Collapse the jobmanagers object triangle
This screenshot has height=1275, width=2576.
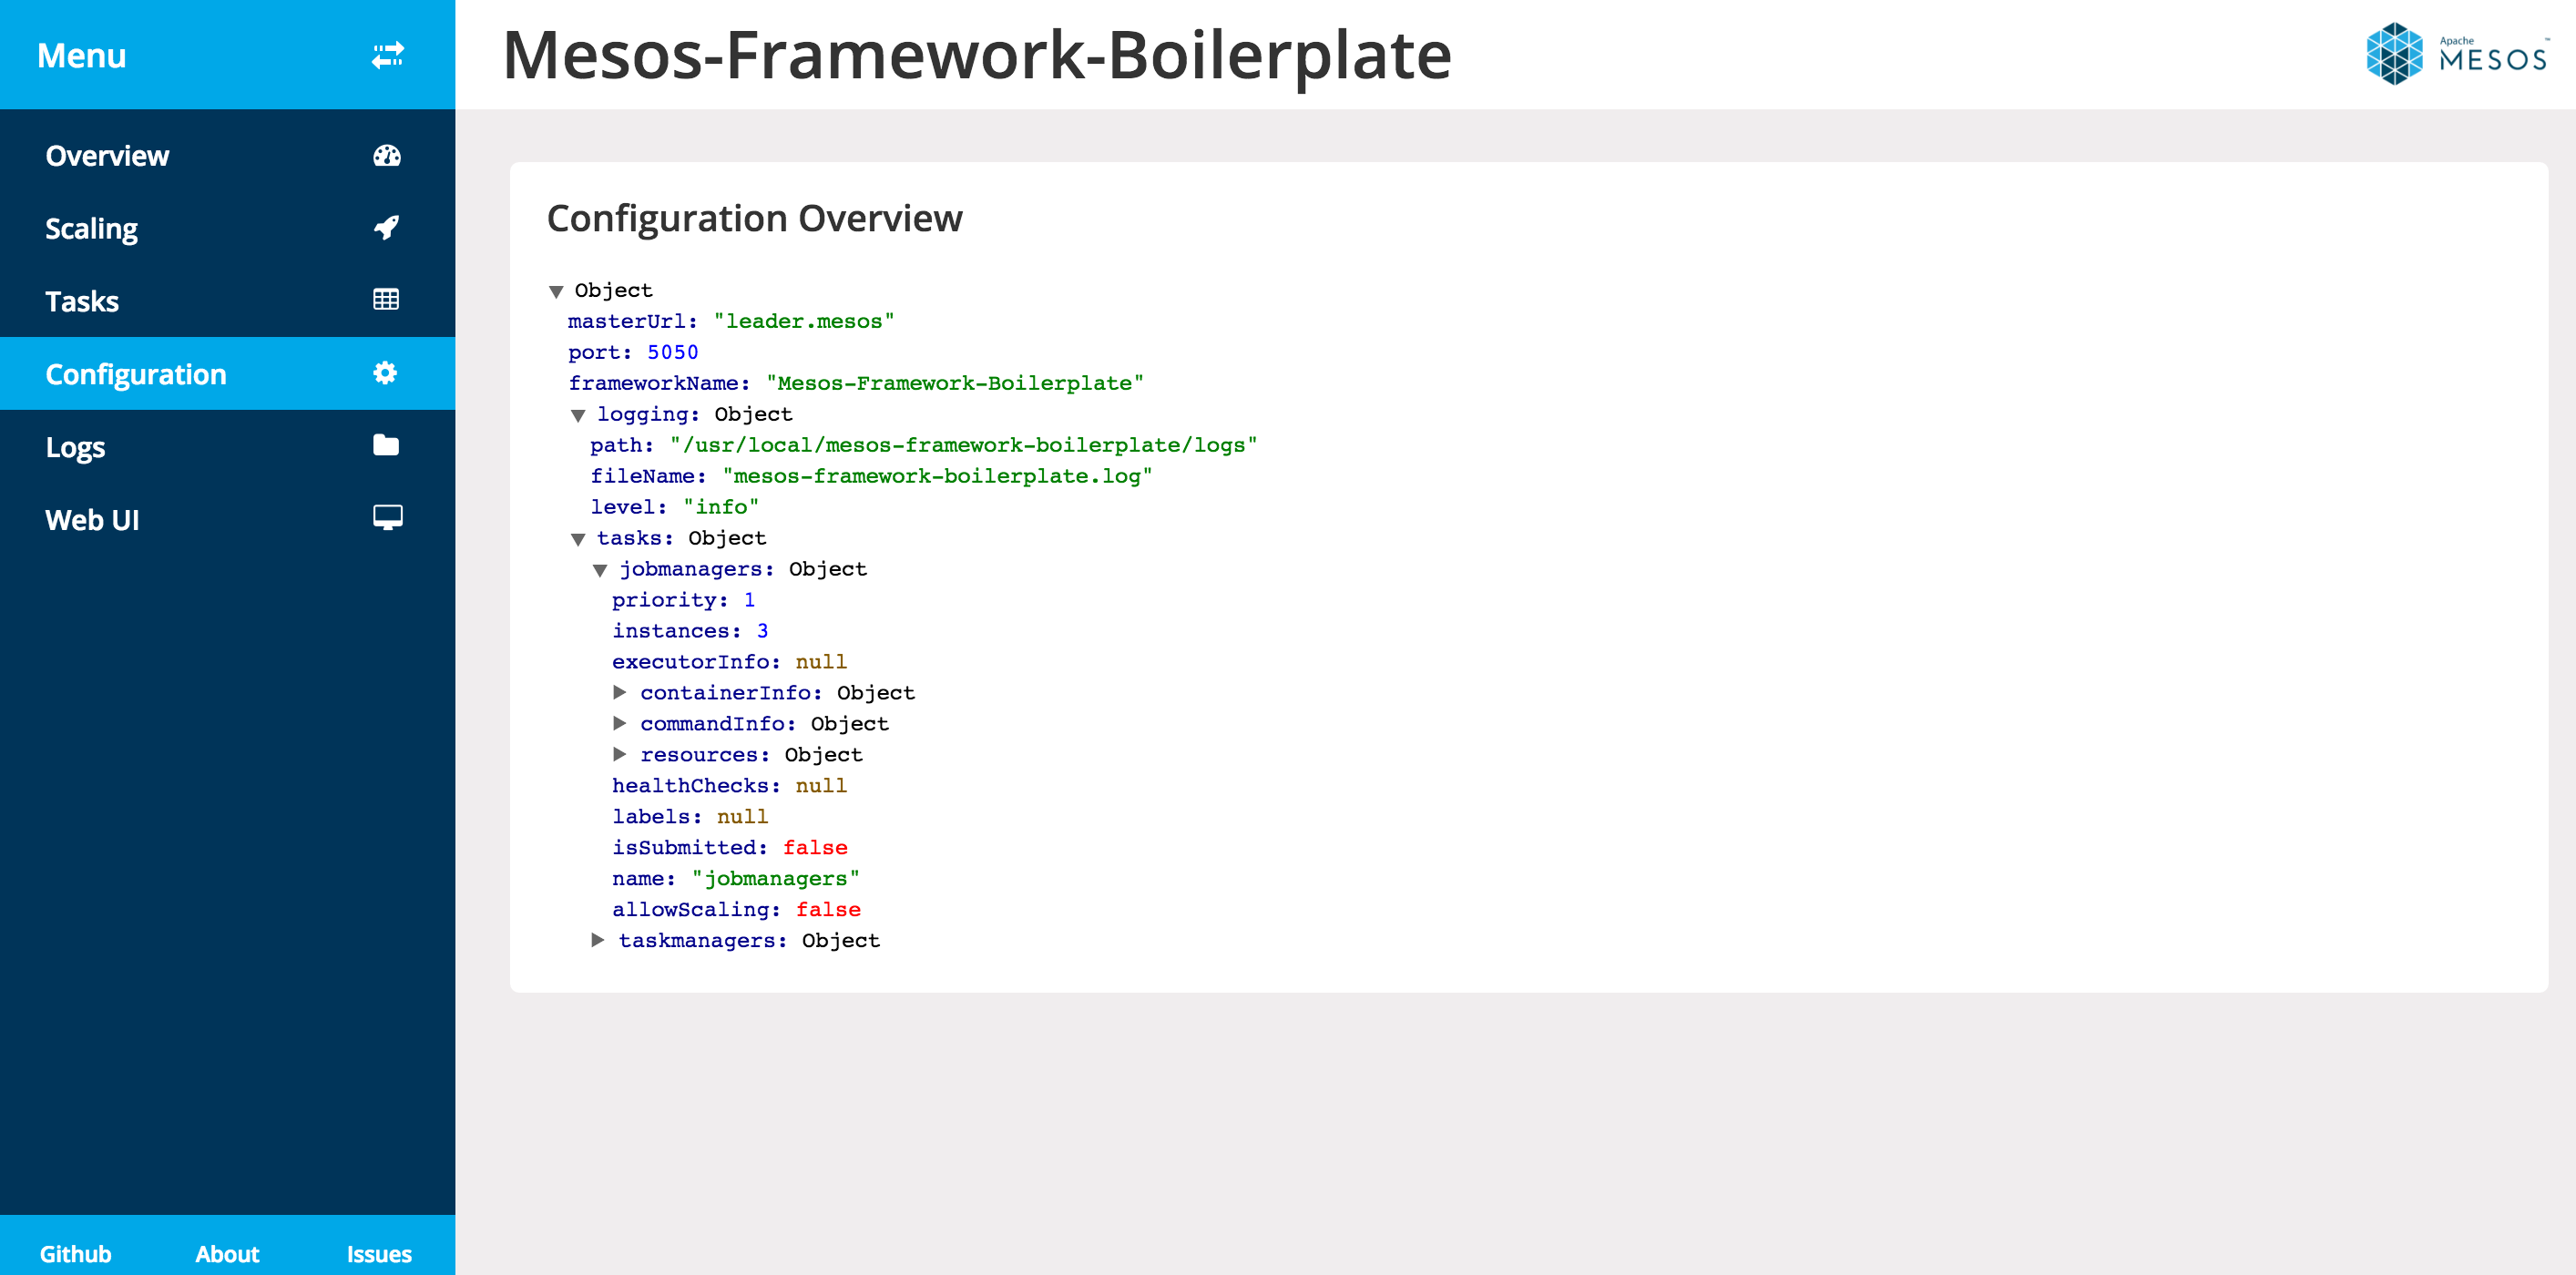600,571
